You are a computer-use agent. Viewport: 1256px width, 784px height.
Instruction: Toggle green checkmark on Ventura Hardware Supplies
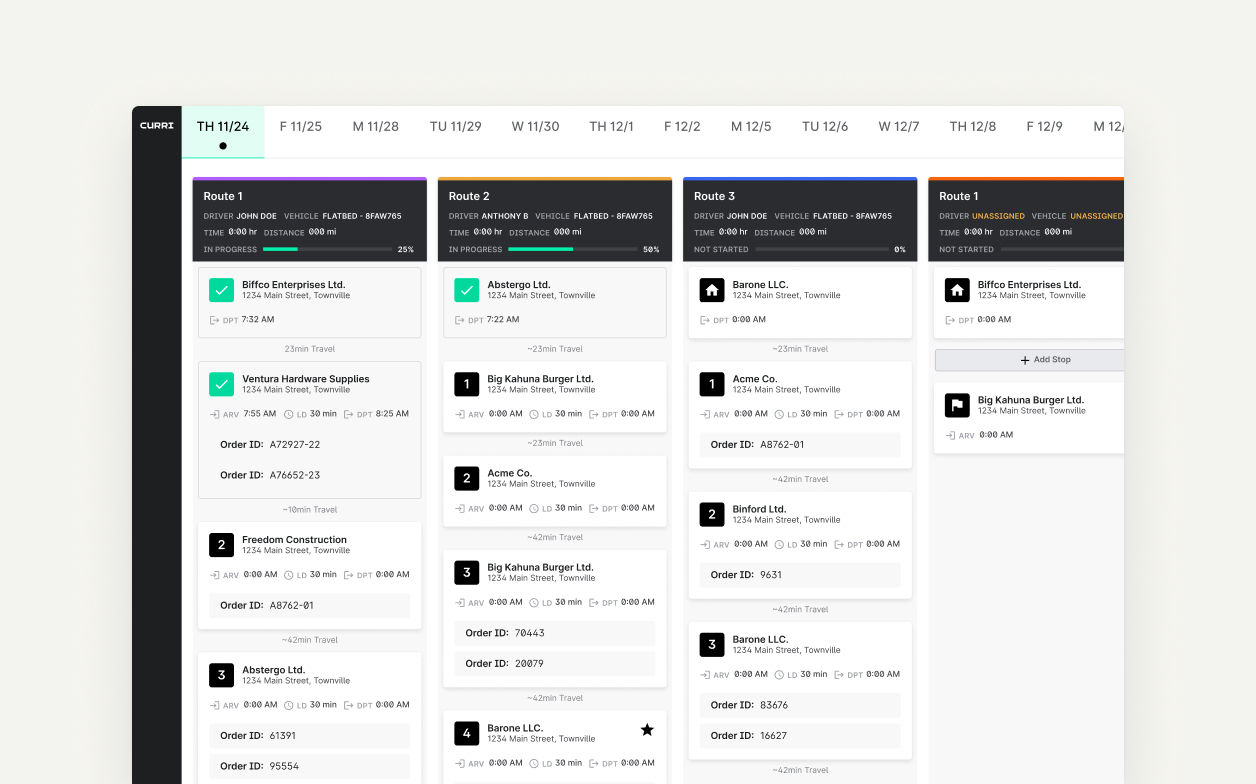click(x=221, y=384)
